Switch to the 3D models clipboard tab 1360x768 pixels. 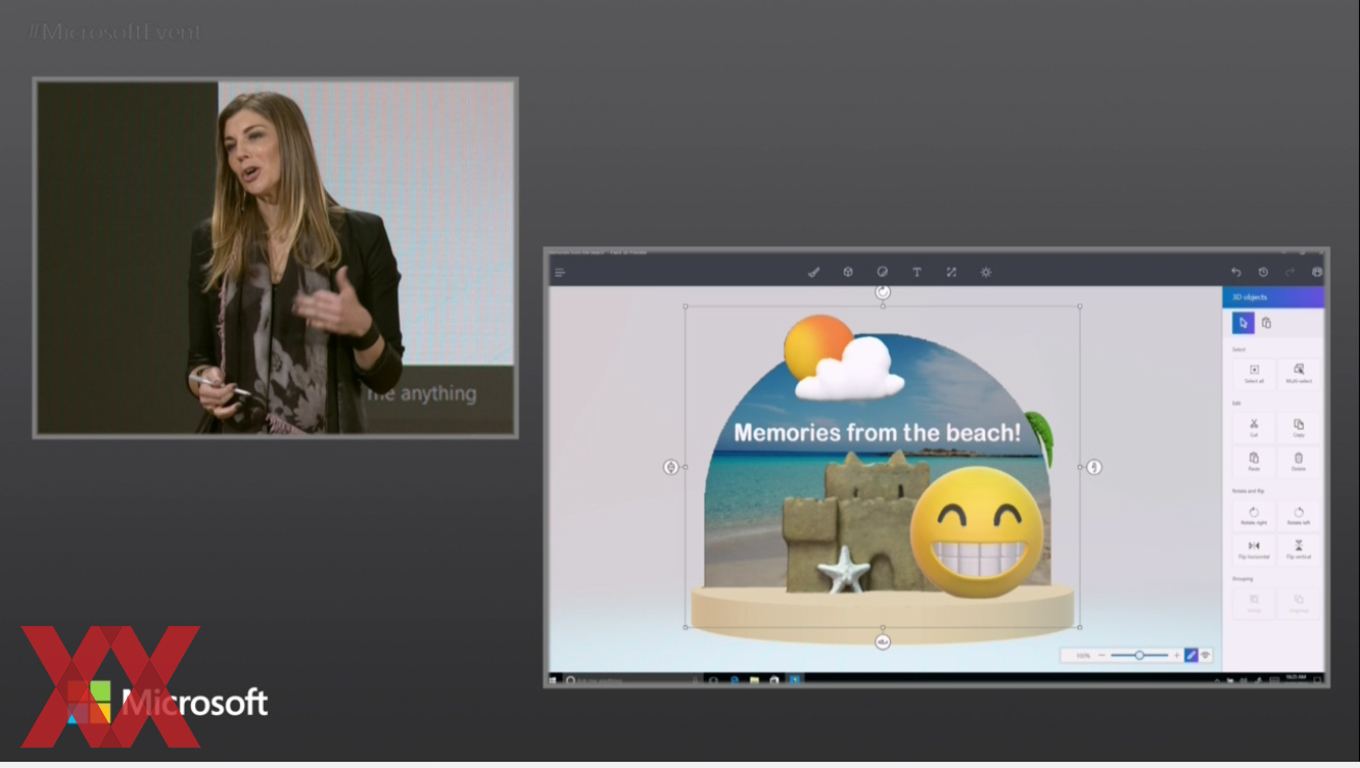(1266, 323)
